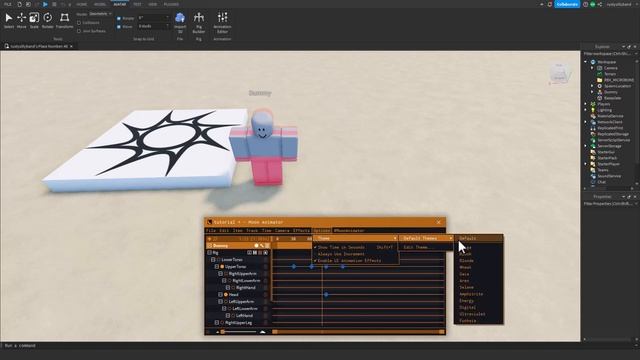Screen dimensions: 640x360
Task: Toggle Always Use Increment option
Action: coord(355,254)
